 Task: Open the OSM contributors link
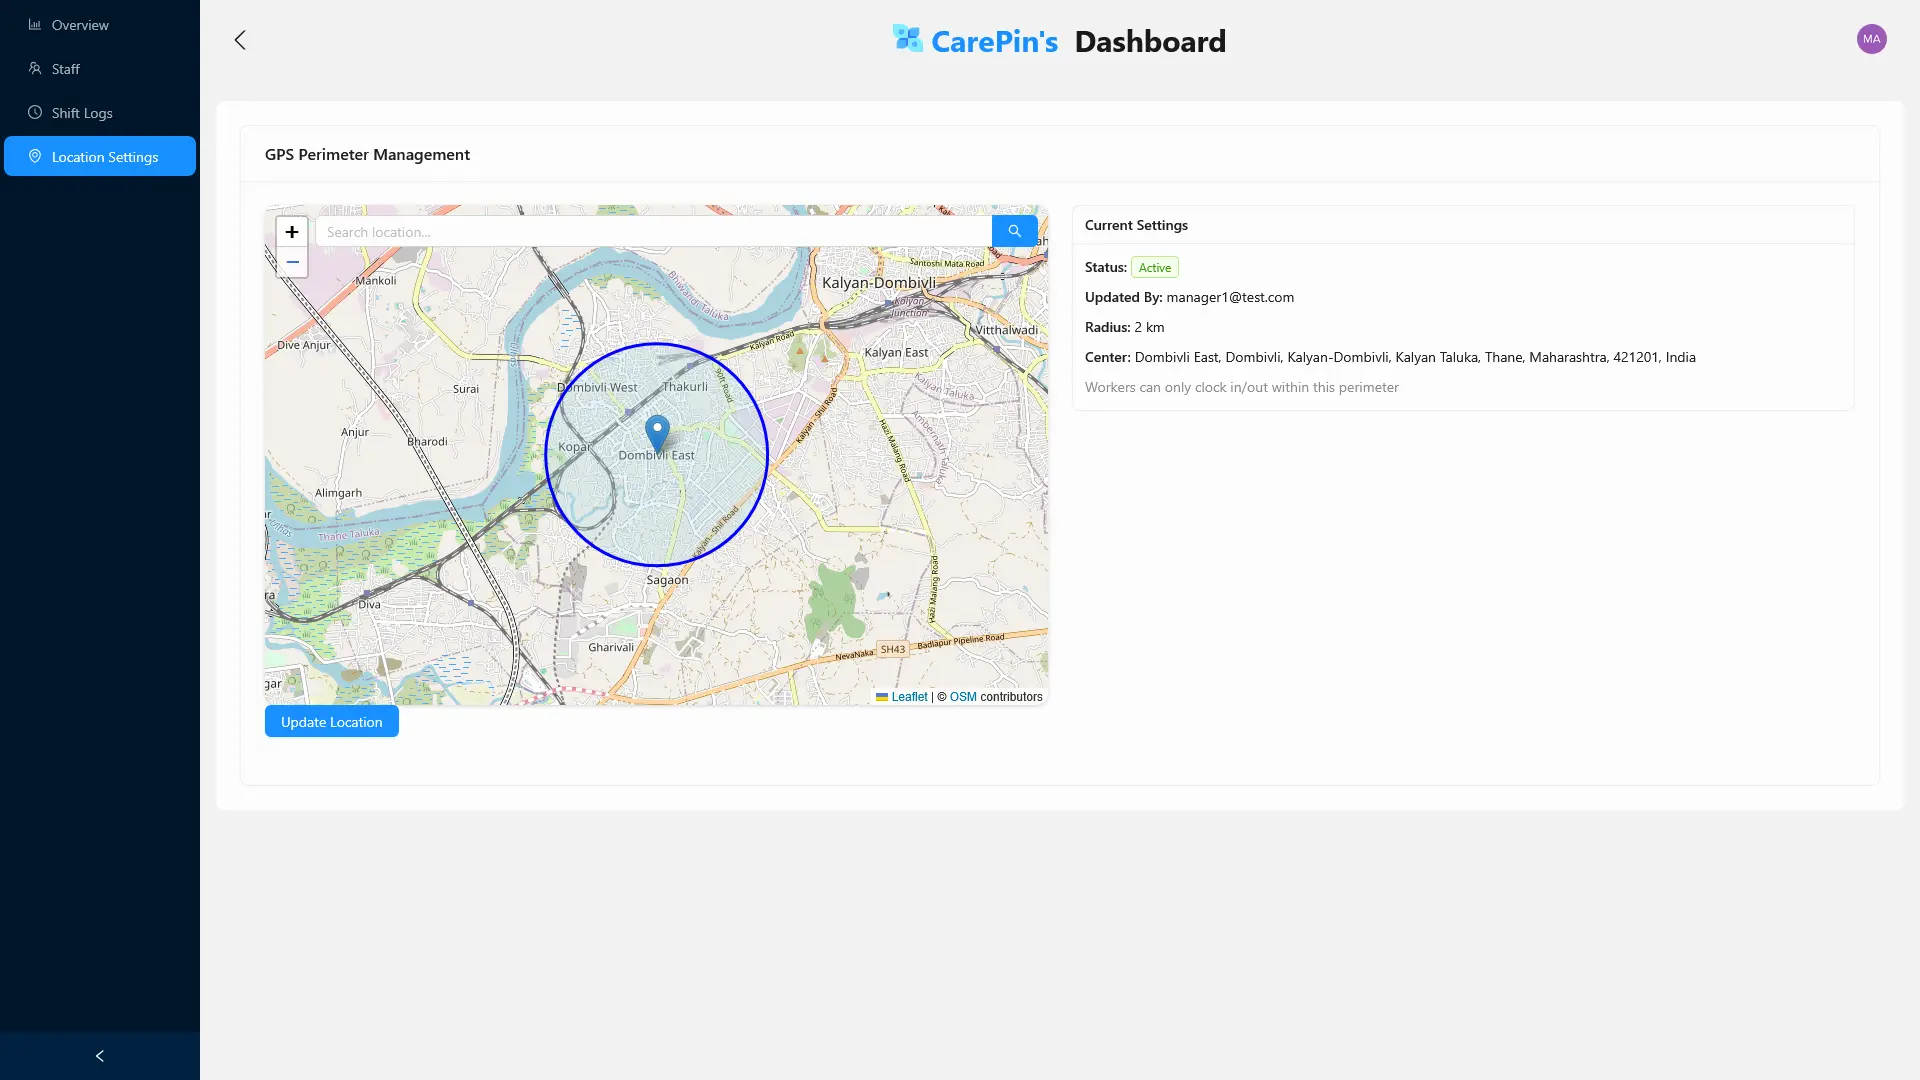click(963, 697)
